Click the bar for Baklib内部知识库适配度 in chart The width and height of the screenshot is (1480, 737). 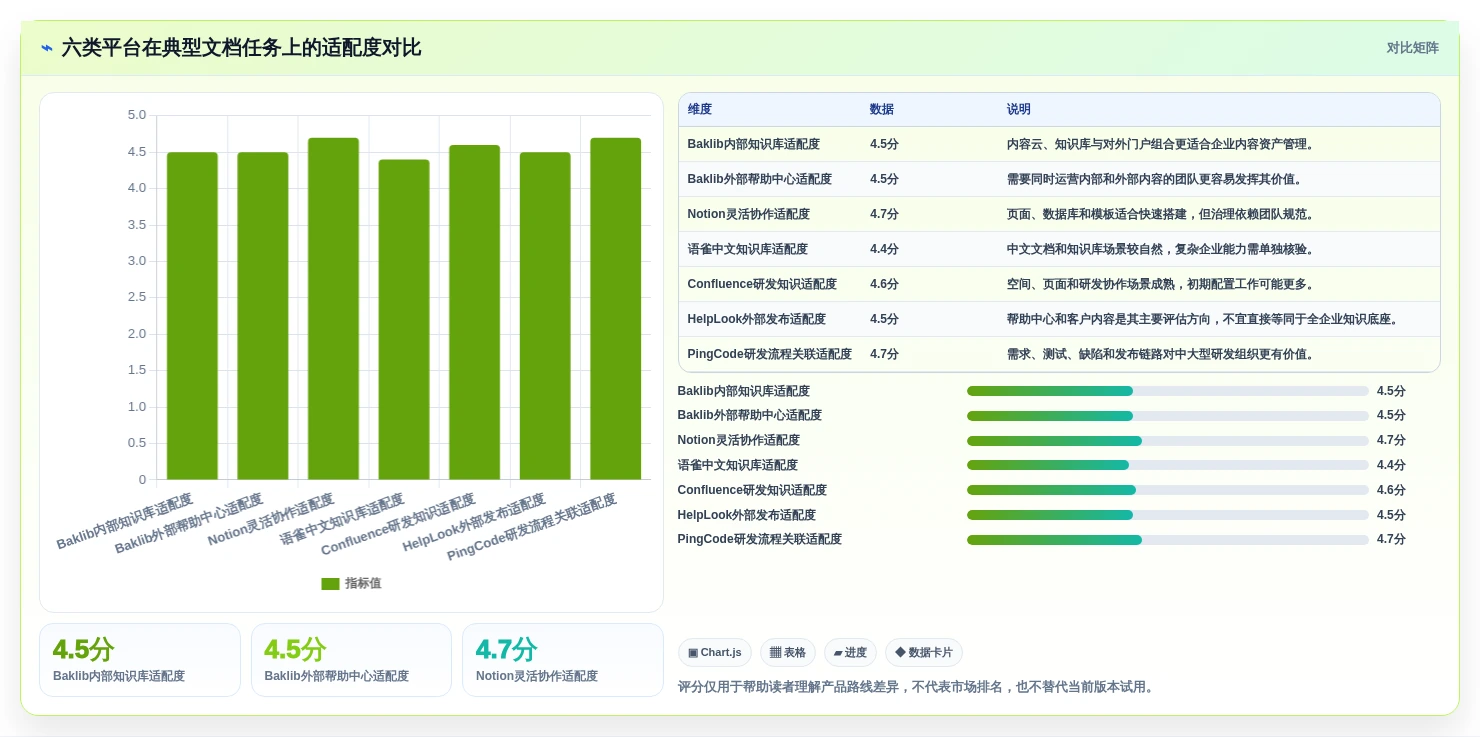coord(192,316)
